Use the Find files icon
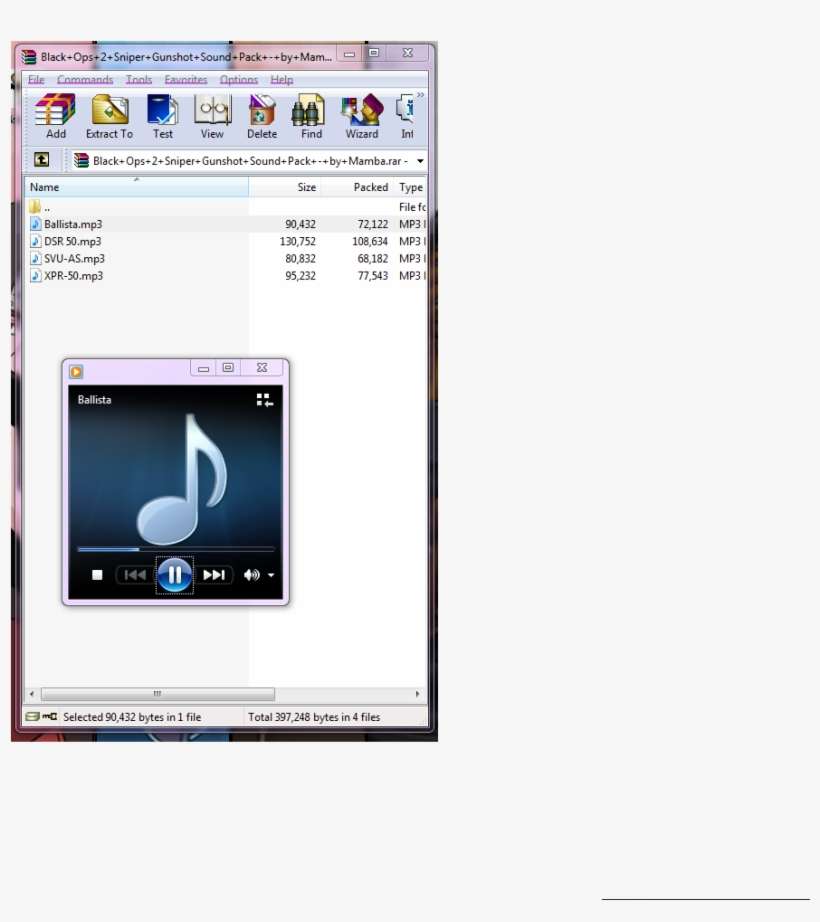820x922 pixels. (x=310, y=115)
